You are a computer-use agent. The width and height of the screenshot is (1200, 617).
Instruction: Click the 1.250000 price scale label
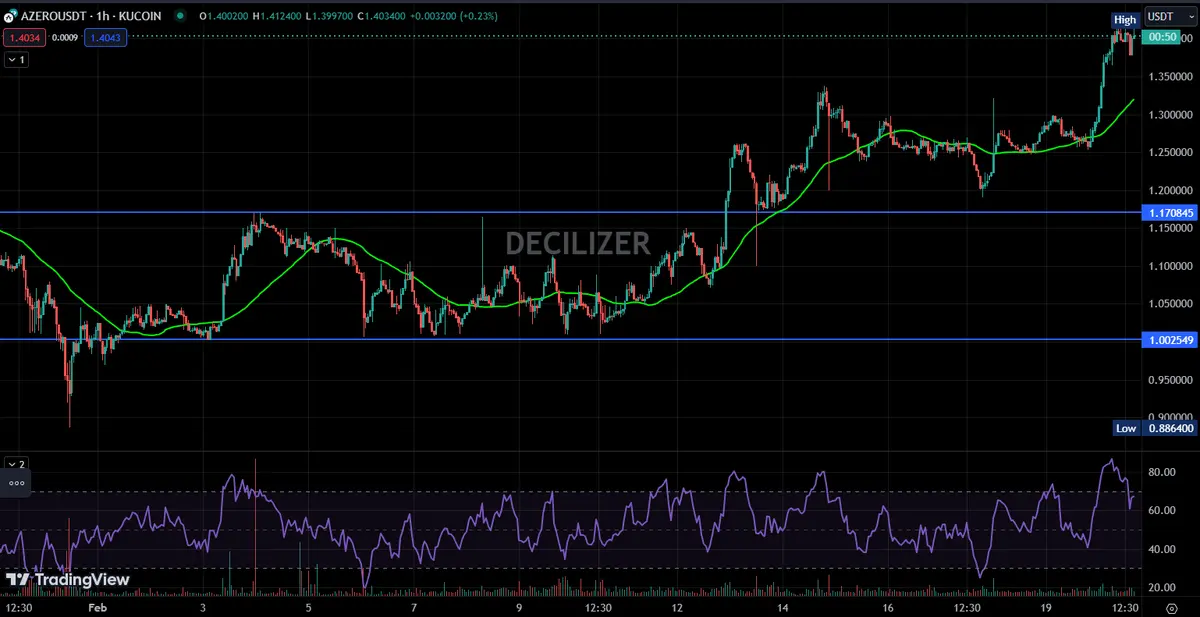pos(1170,152)
